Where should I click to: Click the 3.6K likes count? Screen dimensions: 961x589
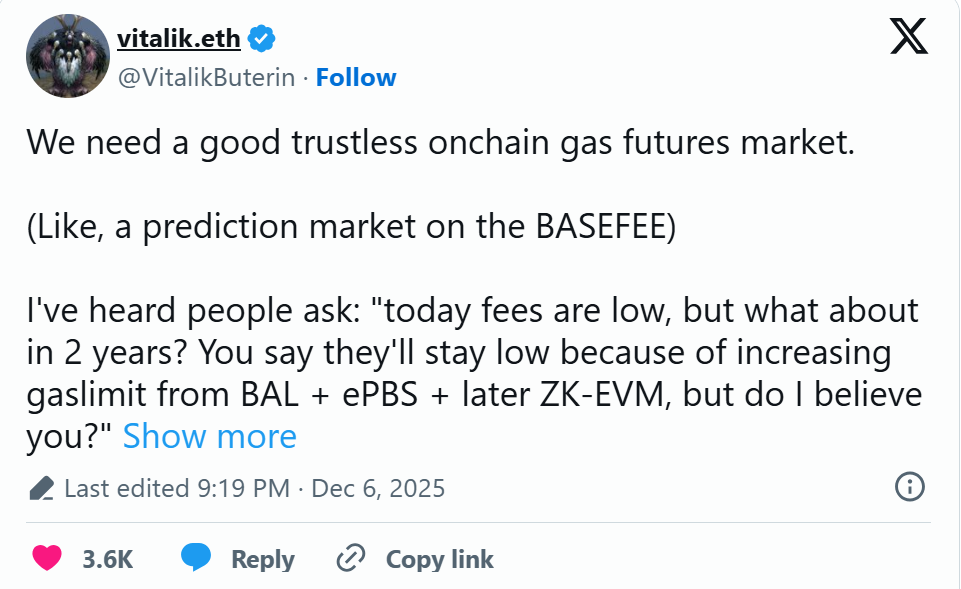pos(108,559)
